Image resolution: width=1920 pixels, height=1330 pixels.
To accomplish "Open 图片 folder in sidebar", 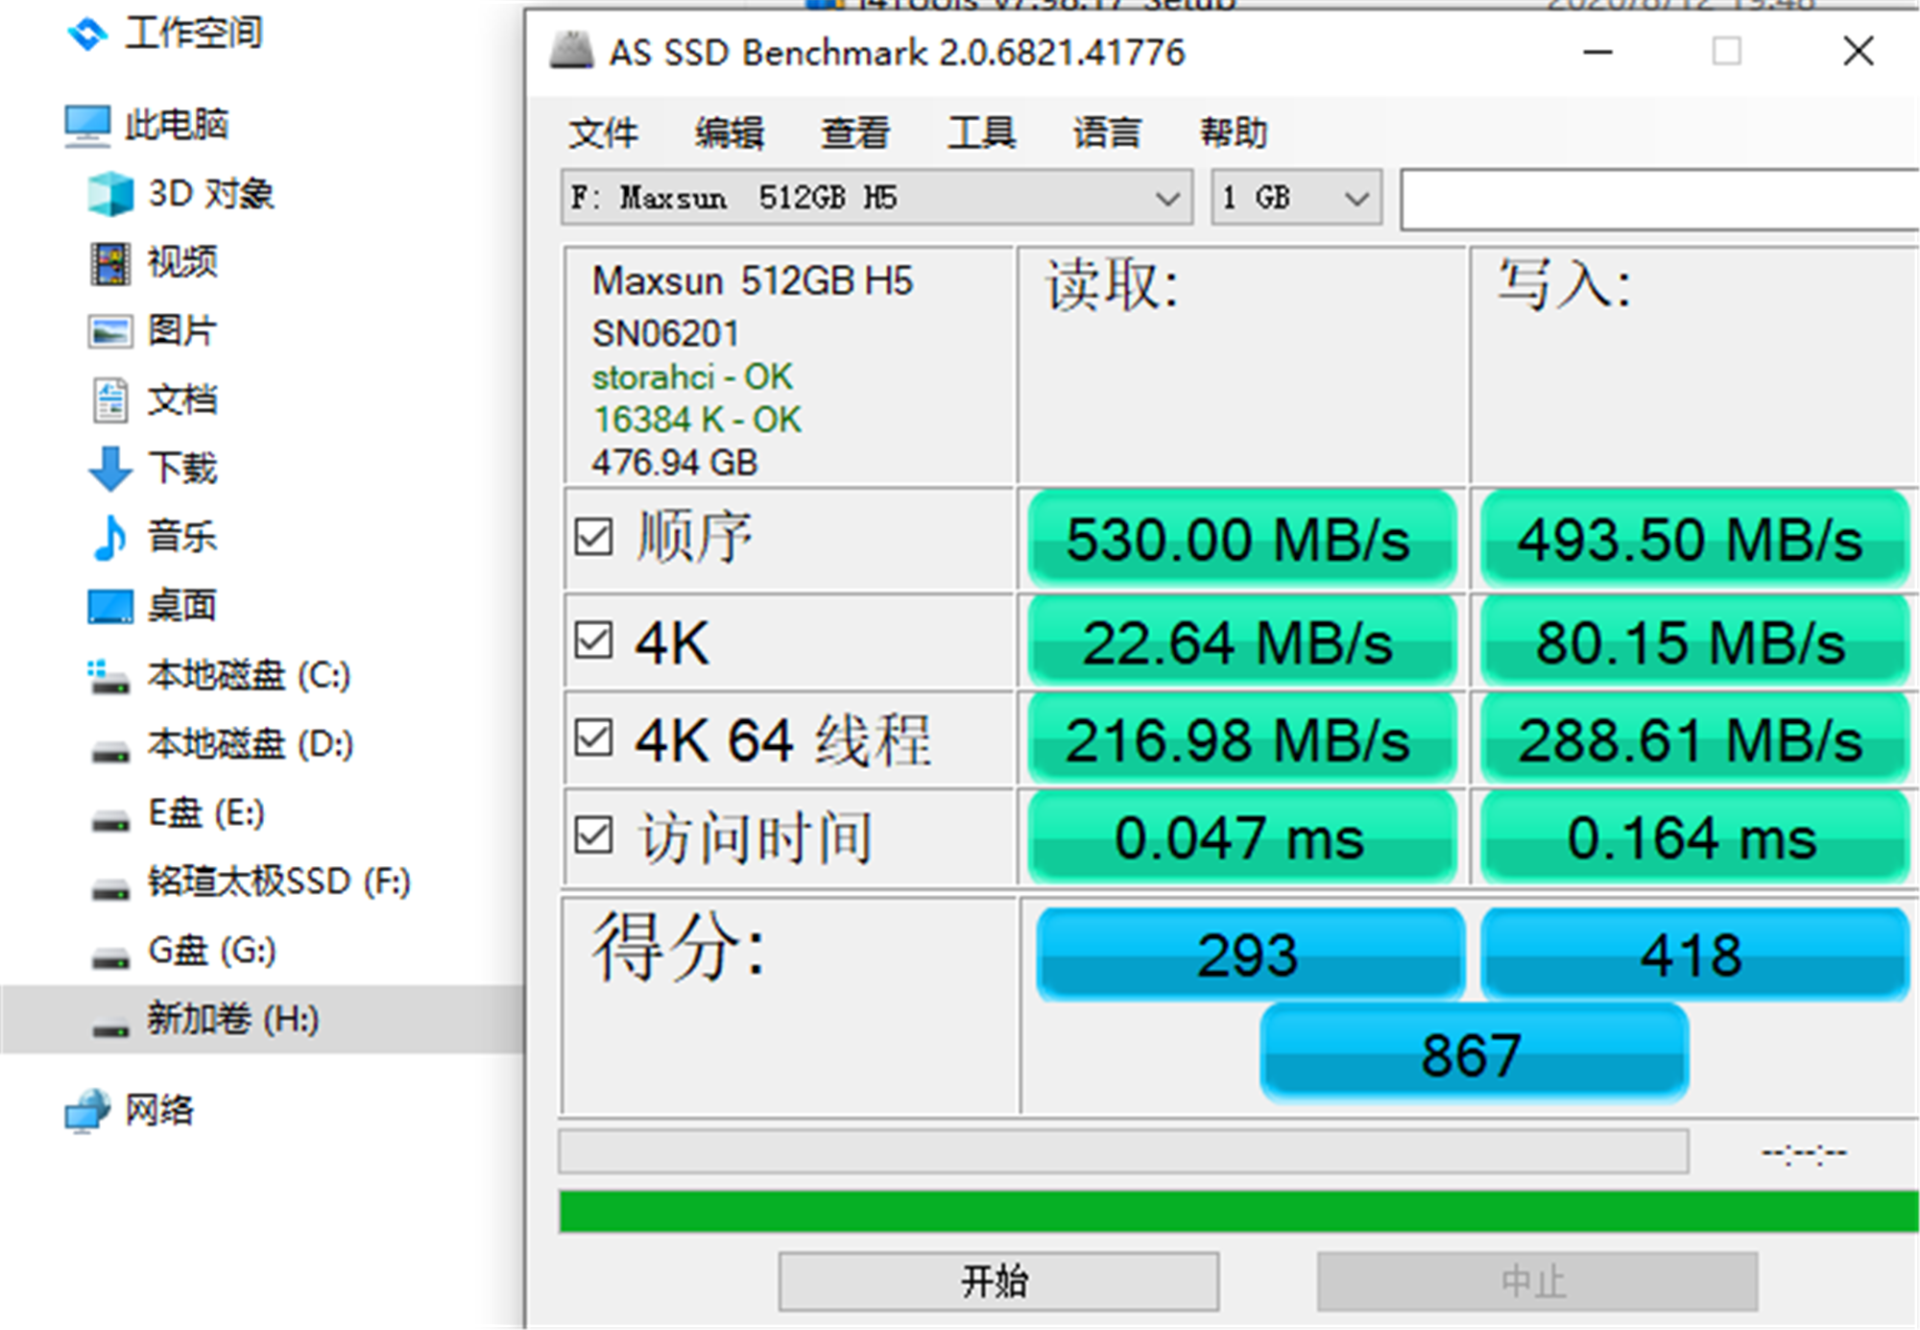I will (x=182, y=331).
